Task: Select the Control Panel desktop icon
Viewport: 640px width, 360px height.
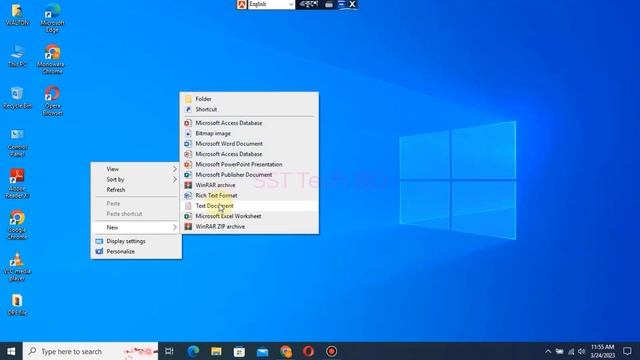Action: [17, 143]
